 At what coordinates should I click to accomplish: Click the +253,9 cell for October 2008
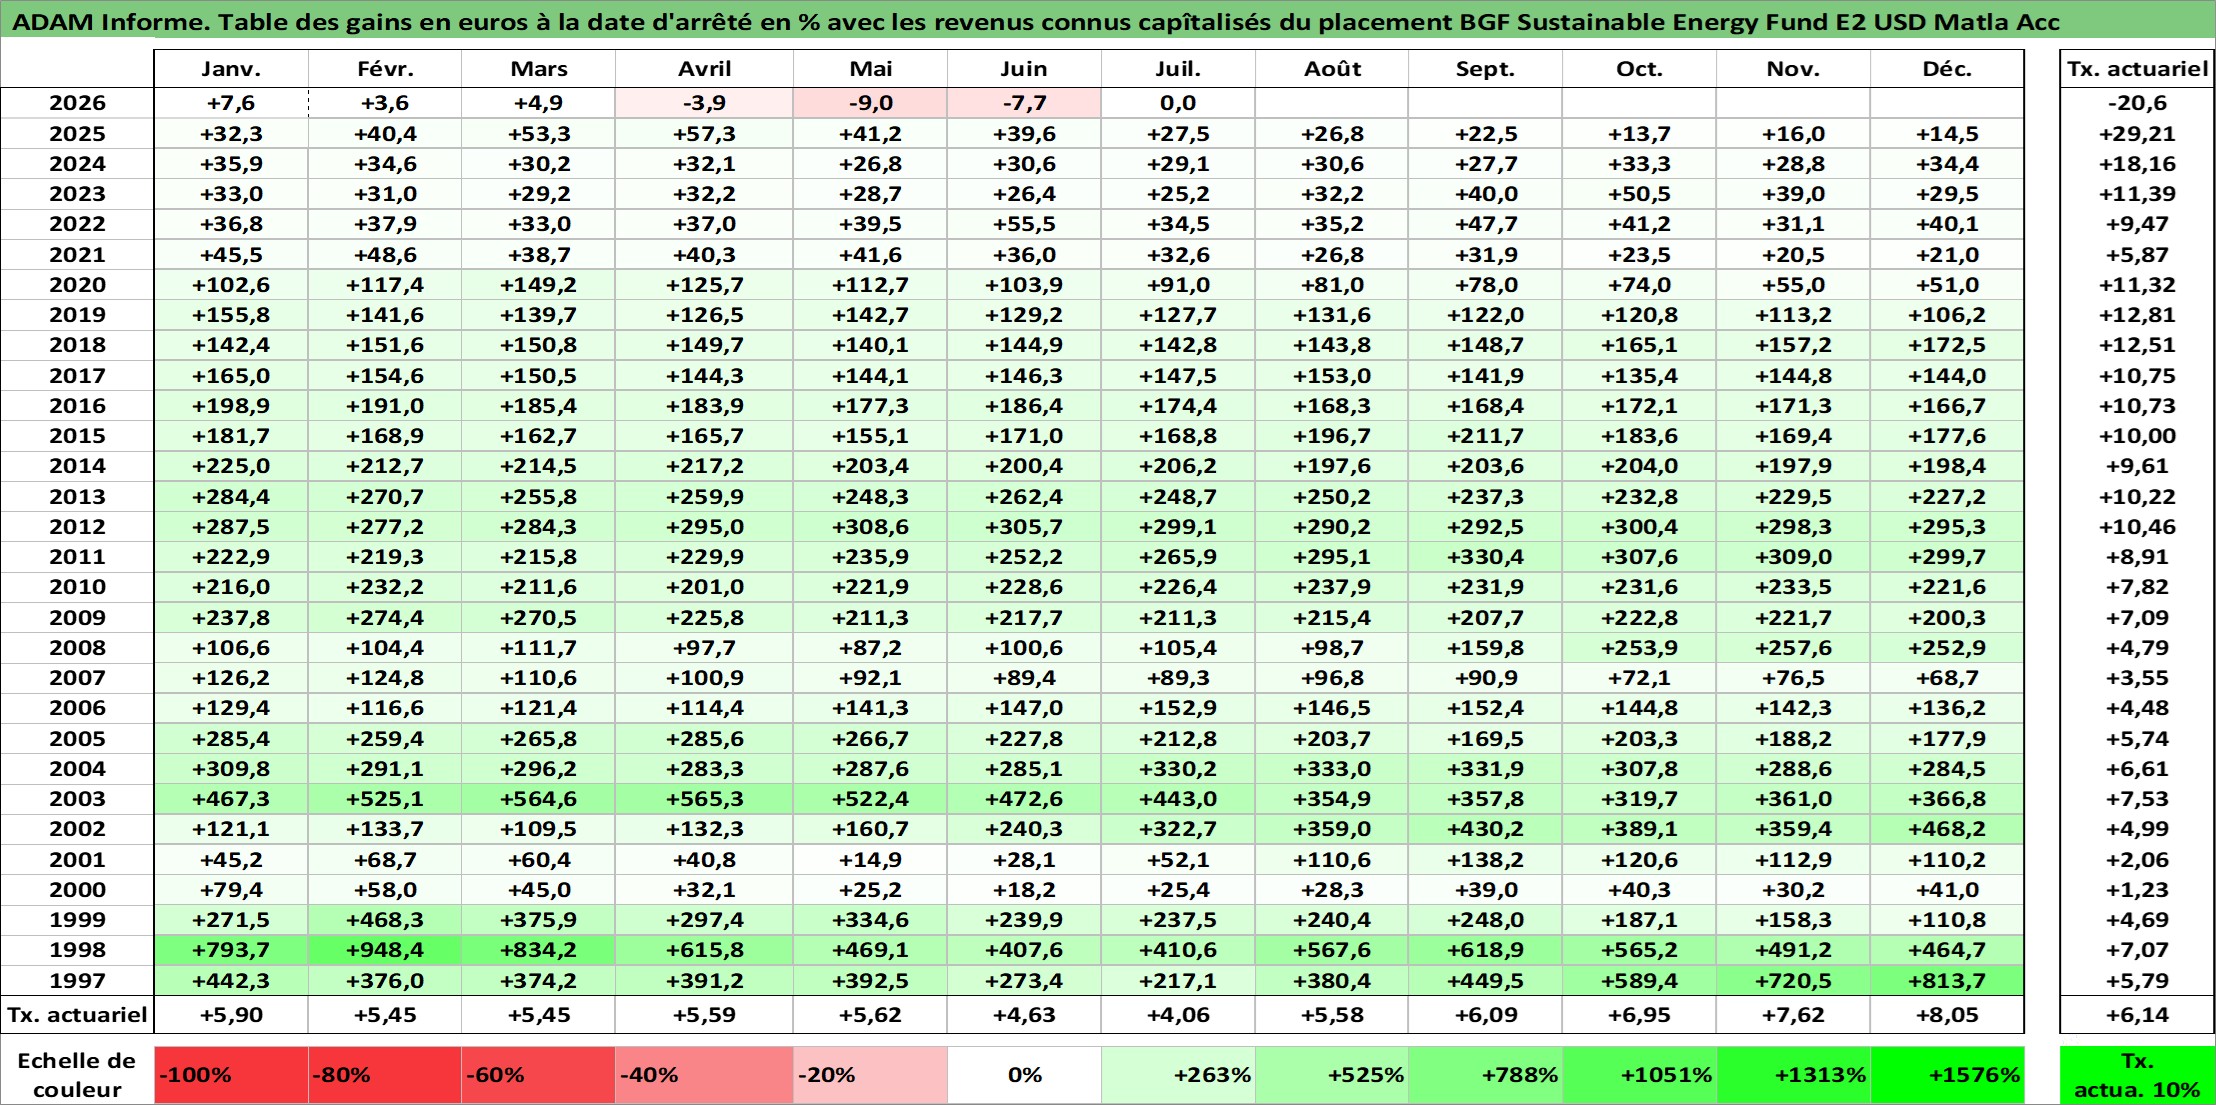tap(1639, 648)
